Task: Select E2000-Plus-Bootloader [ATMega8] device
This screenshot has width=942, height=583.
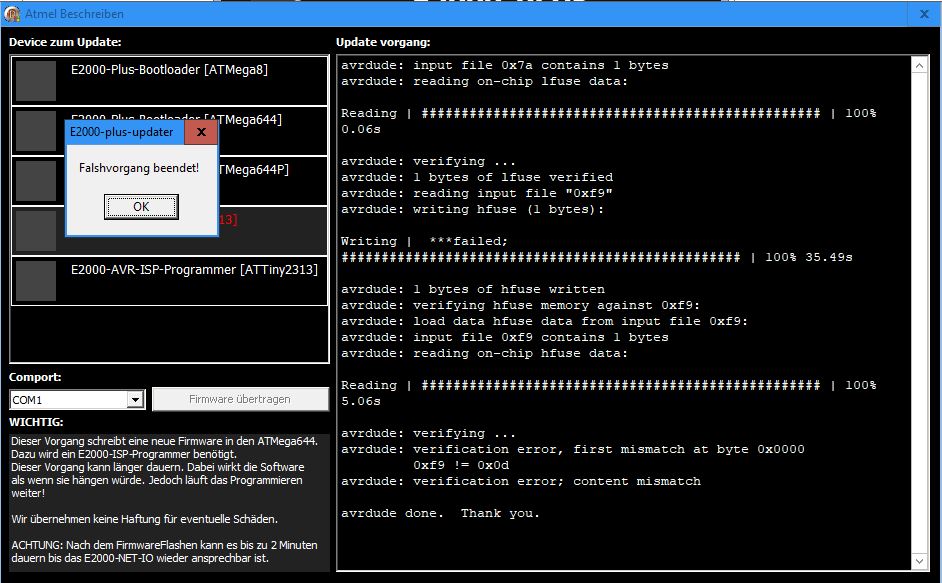Action: (169, 80)
